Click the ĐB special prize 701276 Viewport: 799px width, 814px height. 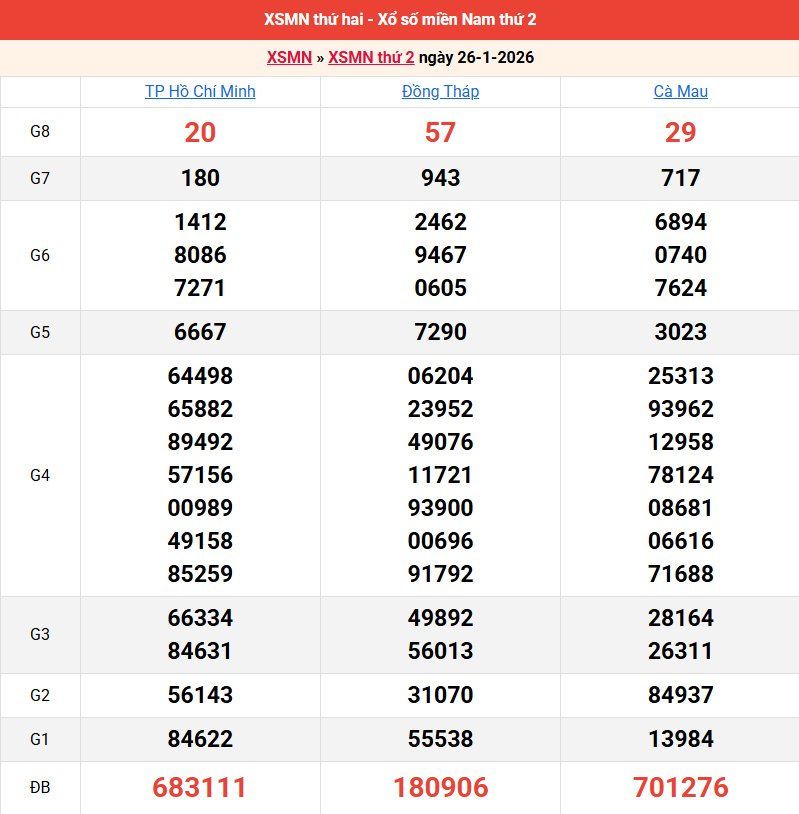[x=680, y=788]
